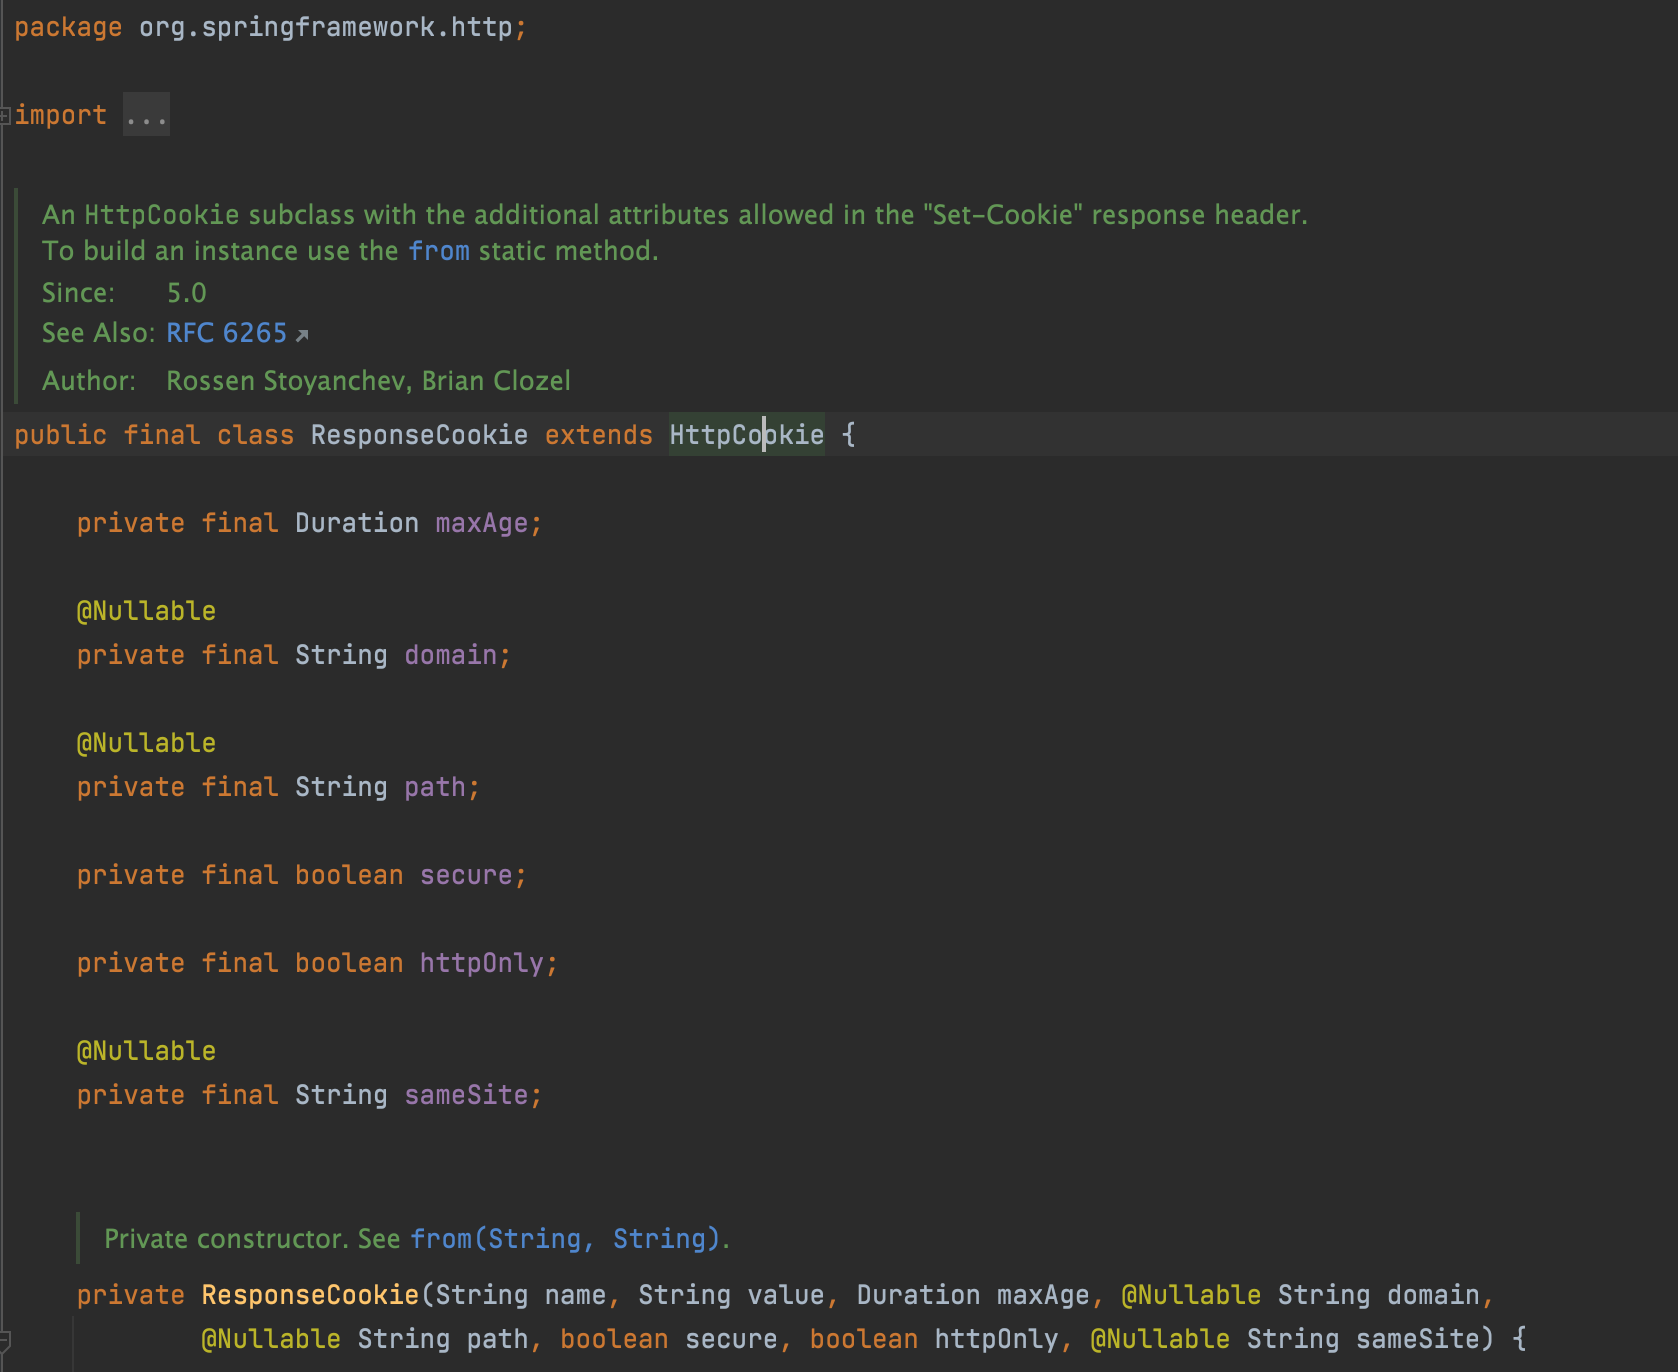The height and width of the screenshot is (1372, 1678).
Task: Click the 'import' keyword
Action: 60,115
